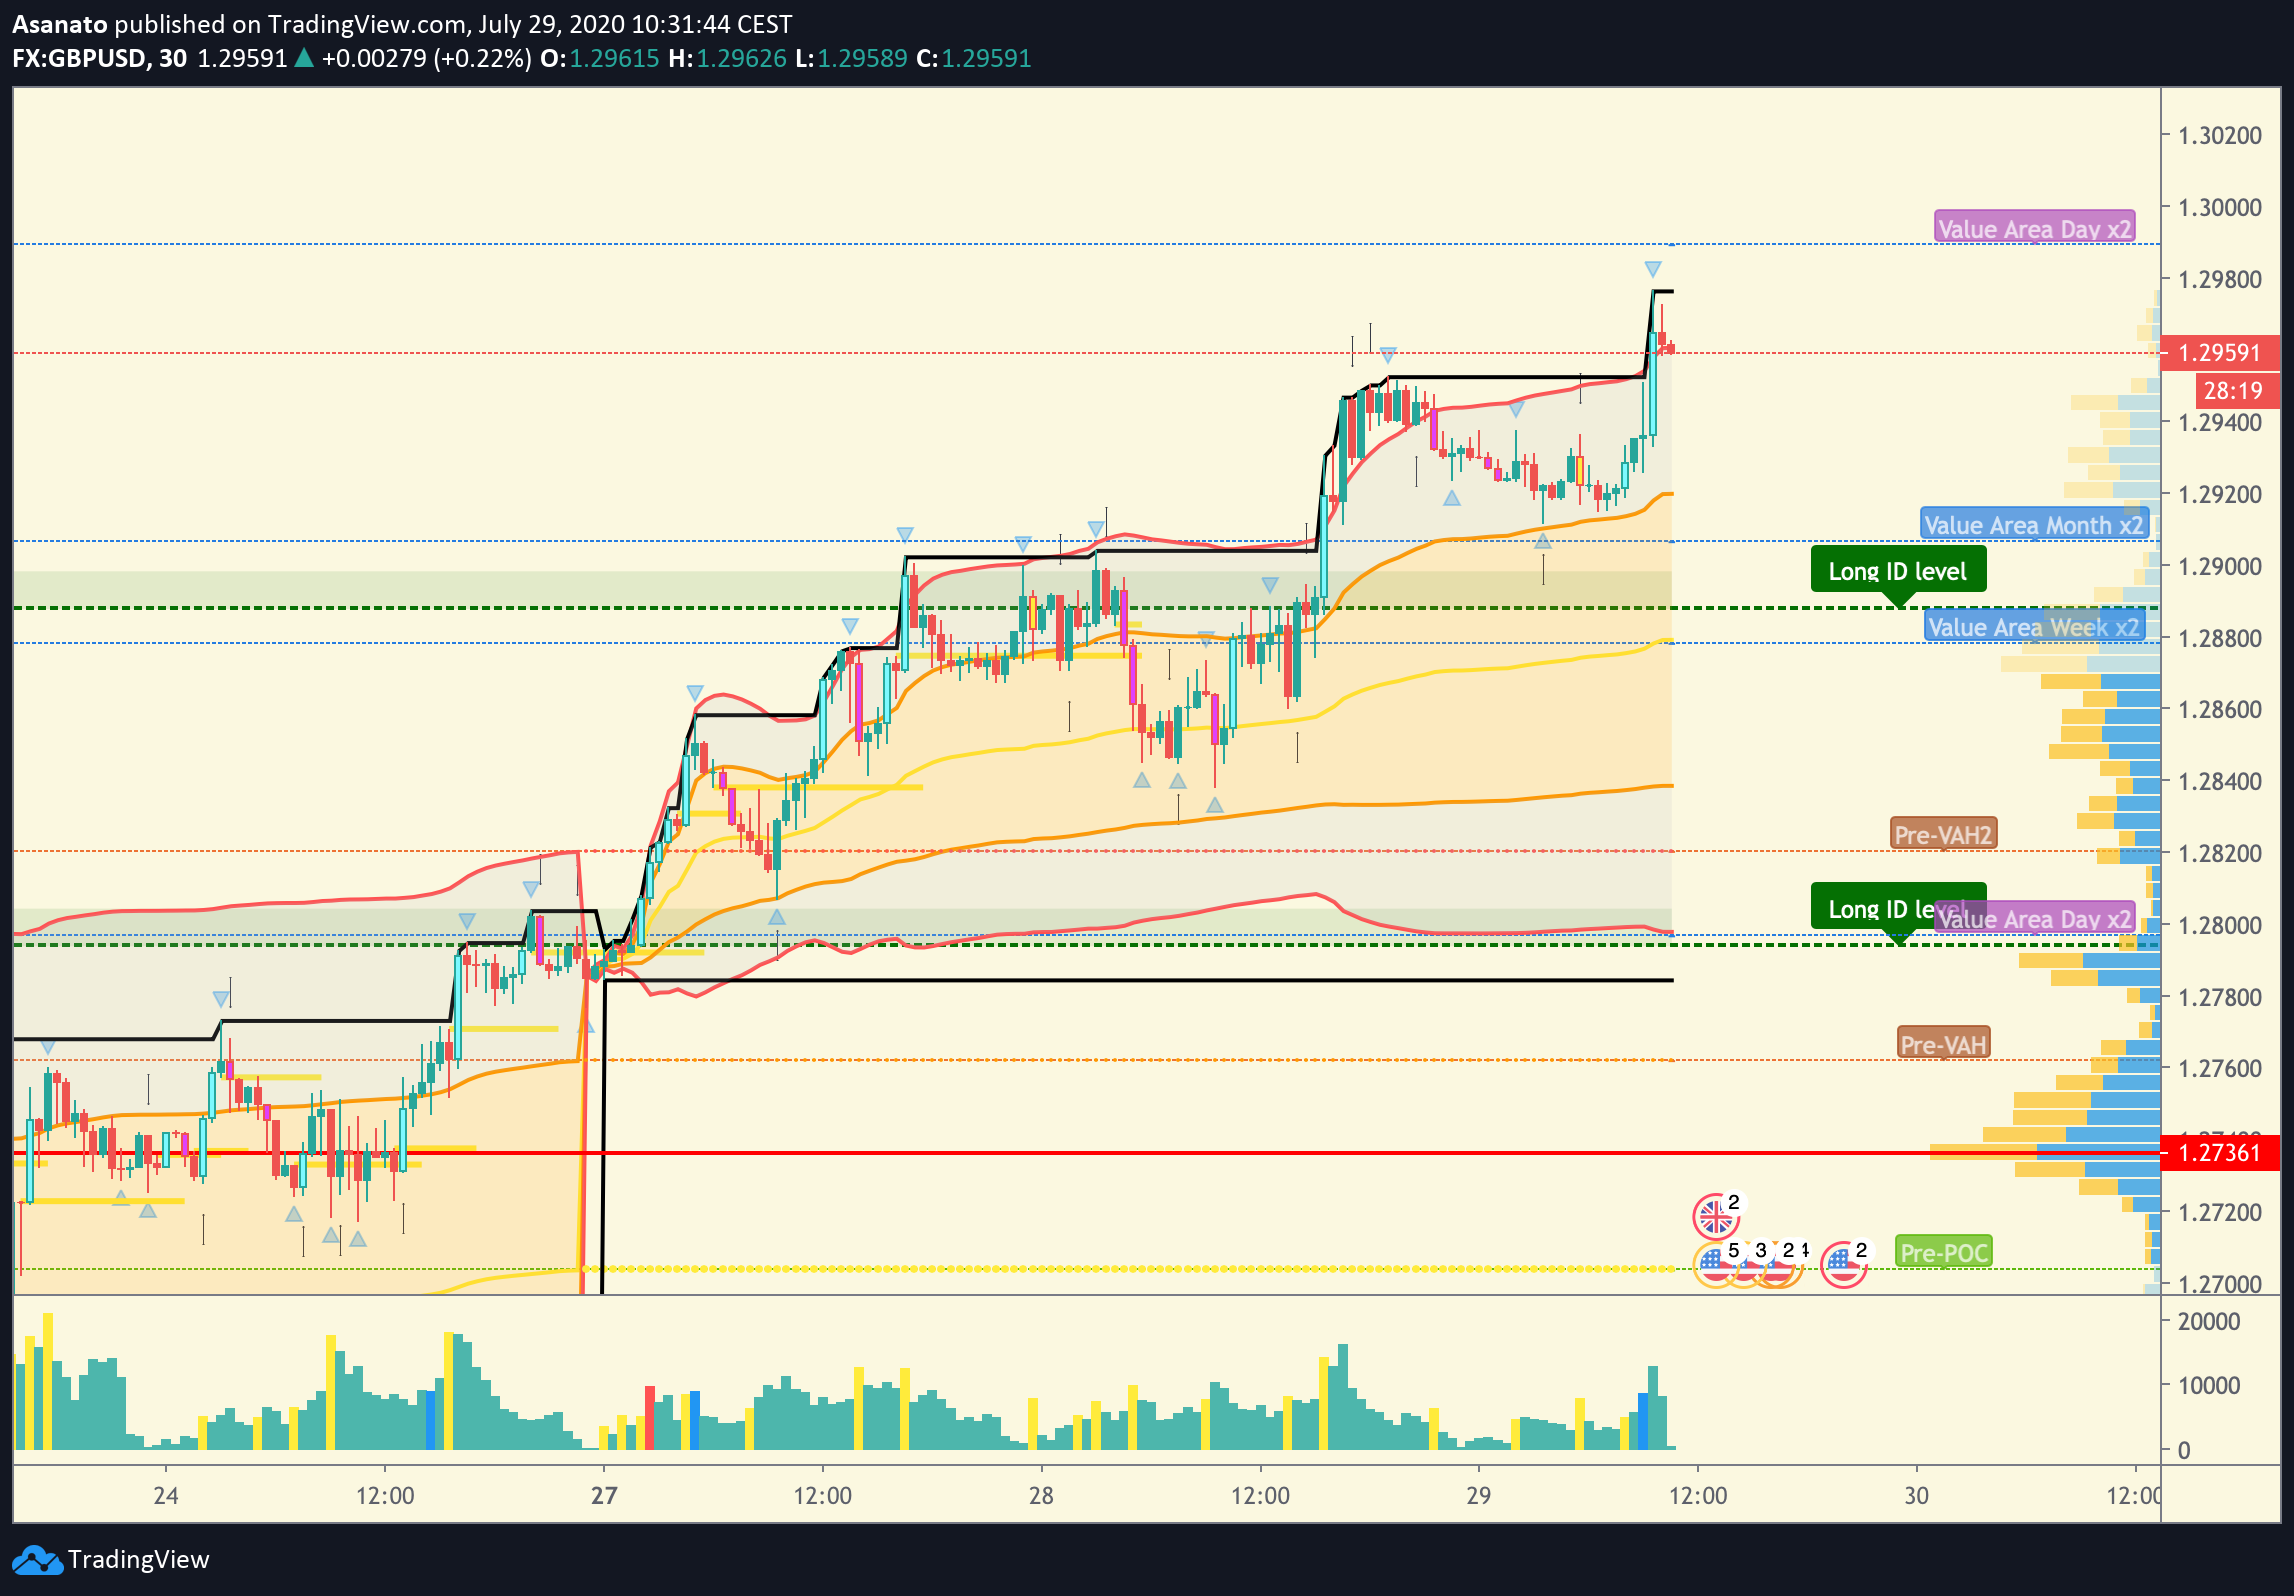Click the 1.28600 price axis label

point(2220,709)
